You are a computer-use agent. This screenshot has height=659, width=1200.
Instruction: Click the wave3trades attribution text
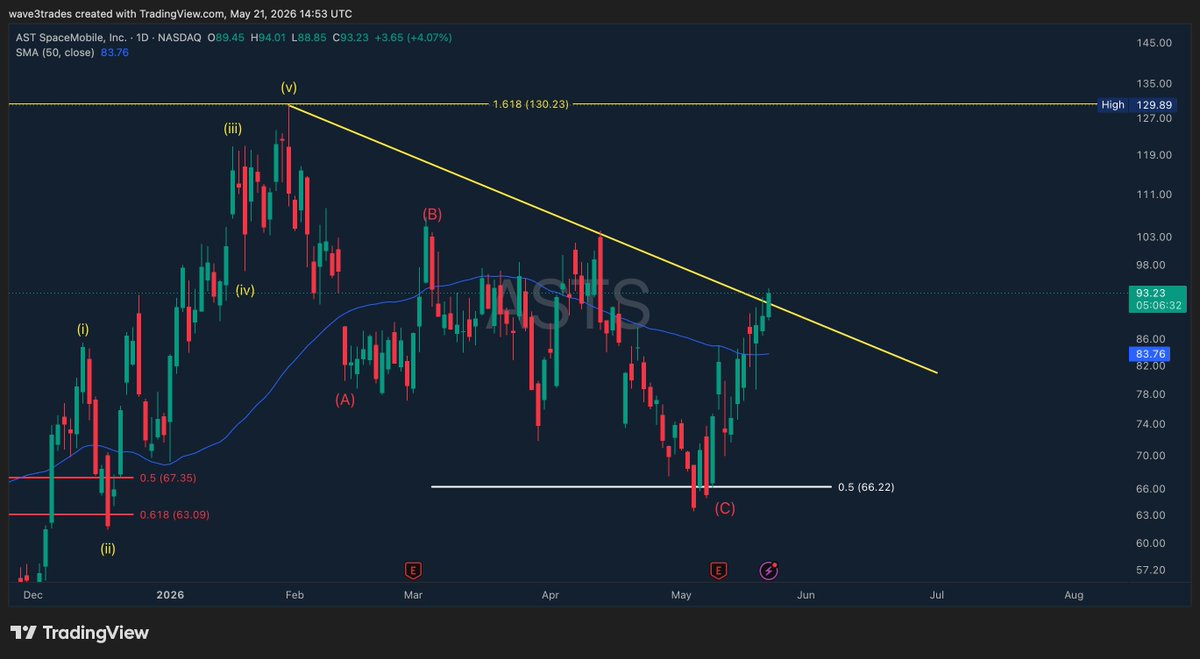tap(180, 13)
